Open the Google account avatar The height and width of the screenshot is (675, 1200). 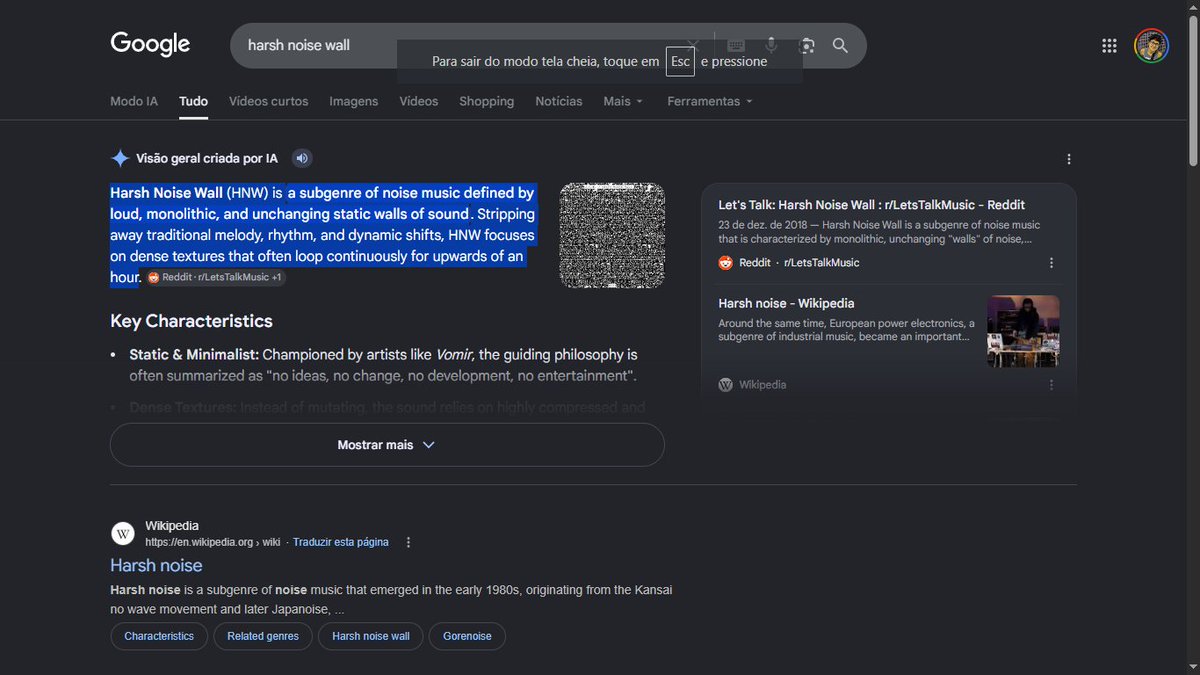click(x=1151, y=45)
